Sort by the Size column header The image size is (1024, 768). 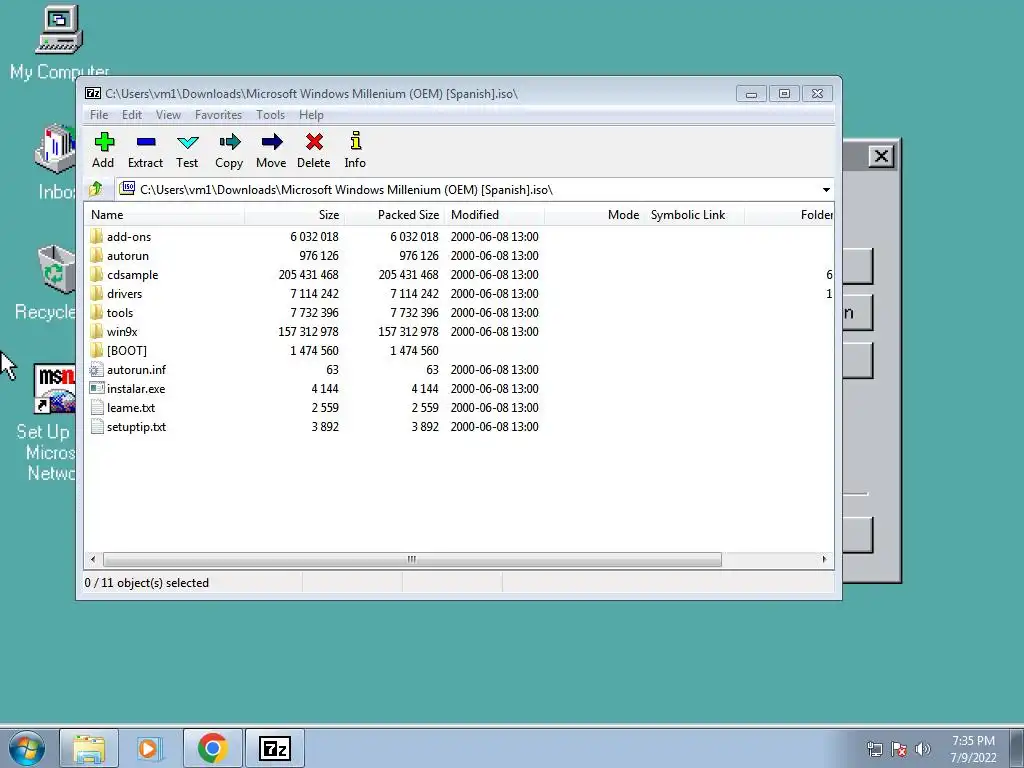295,215
